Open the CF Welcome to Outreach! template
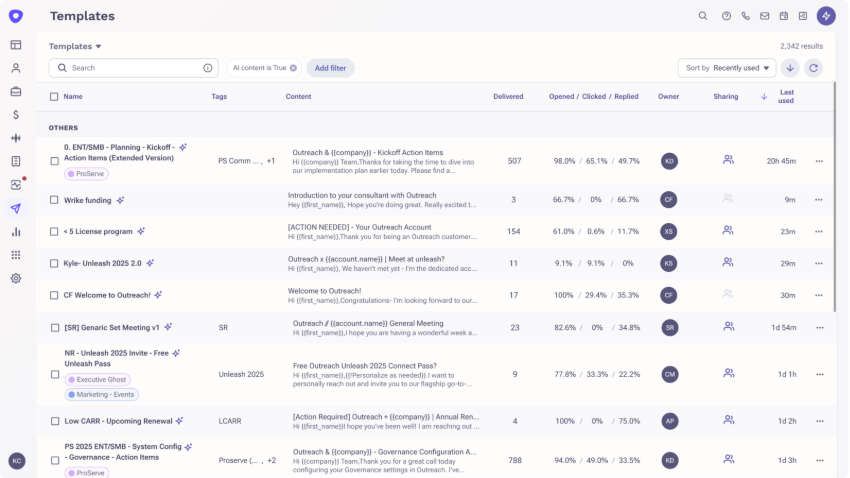 pos(107,295)
